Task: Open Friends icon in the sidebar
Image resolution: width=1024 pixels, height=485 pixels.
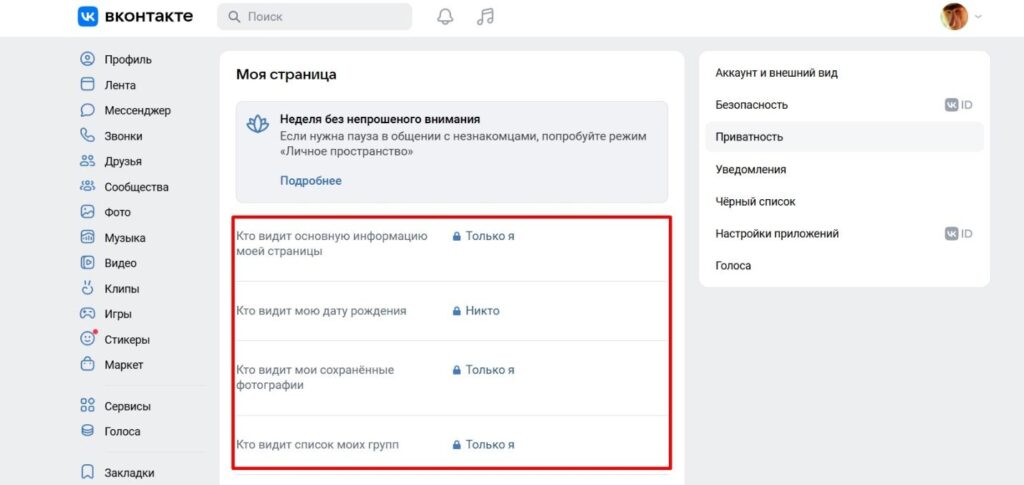Action: [x=87, y=161]
